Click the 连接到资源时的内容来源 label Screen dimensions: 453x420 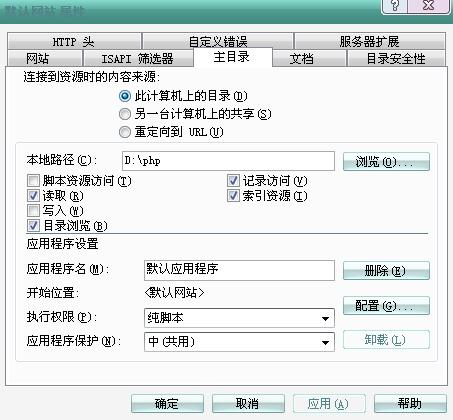pos(92,77)
